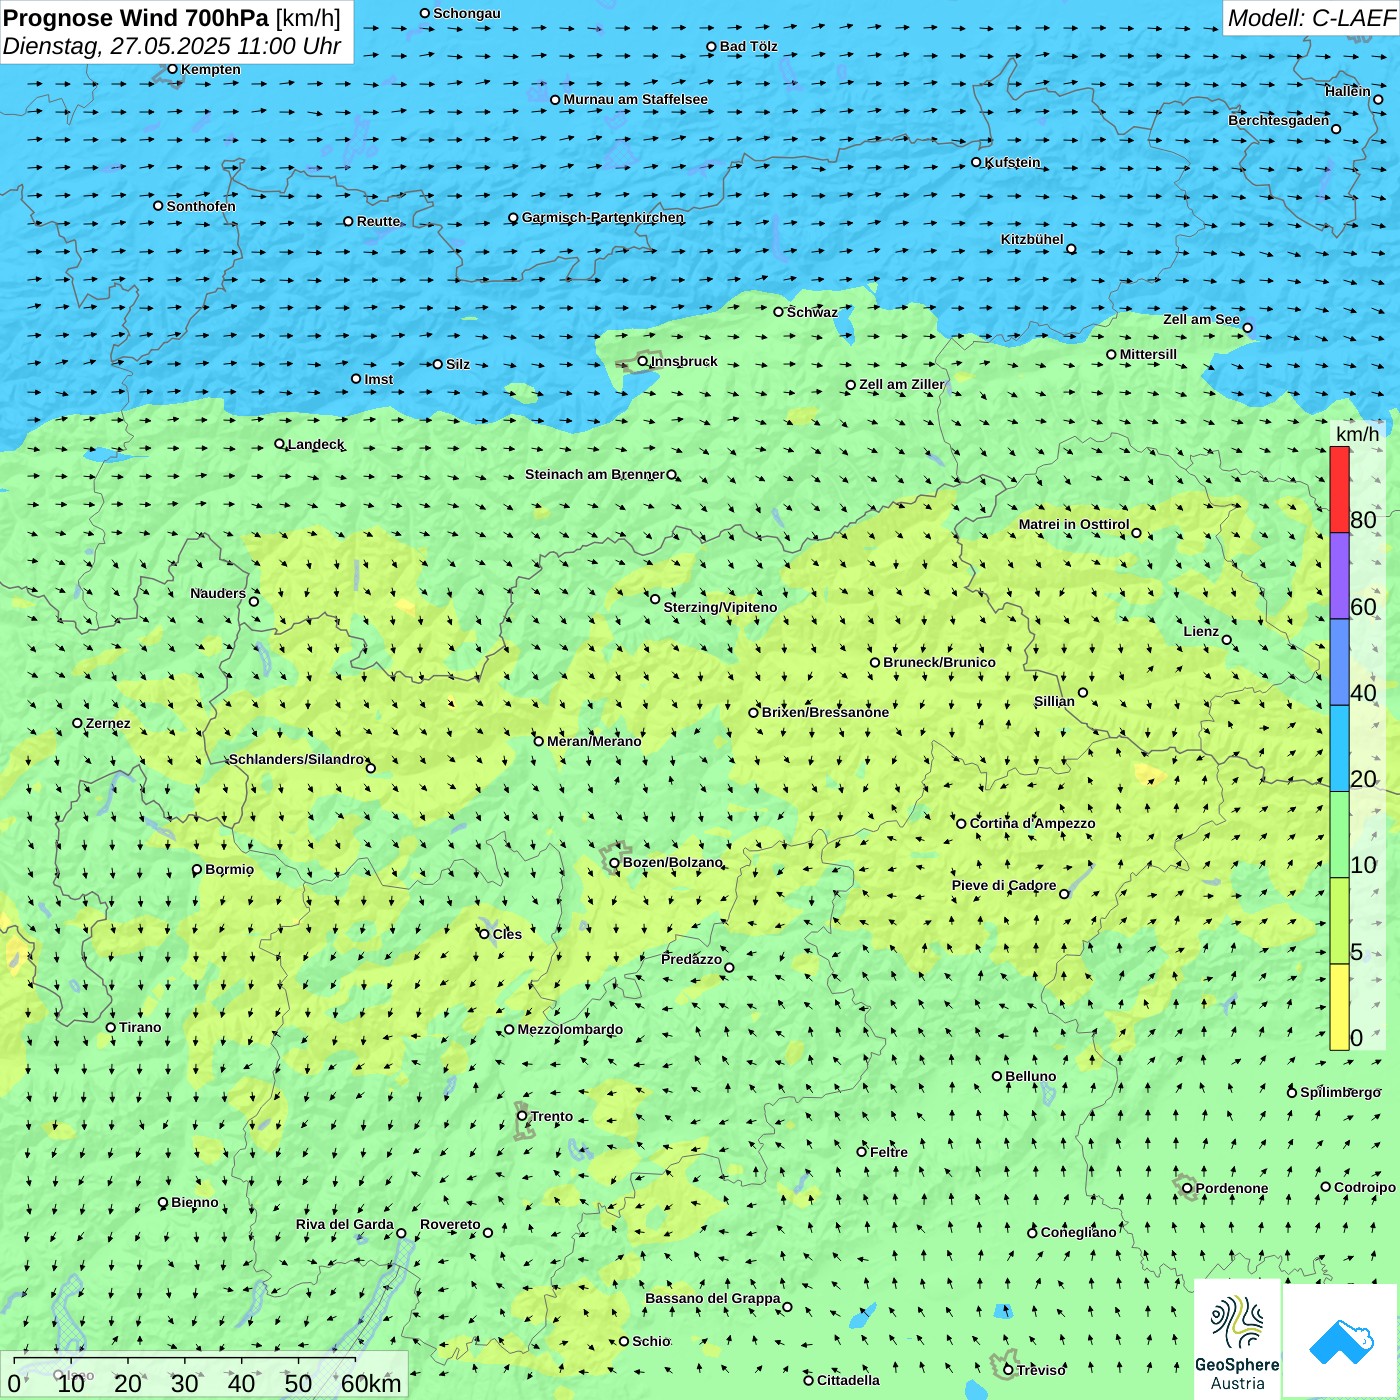
Task: Click the Tirano city marker
Action: 111,1027
